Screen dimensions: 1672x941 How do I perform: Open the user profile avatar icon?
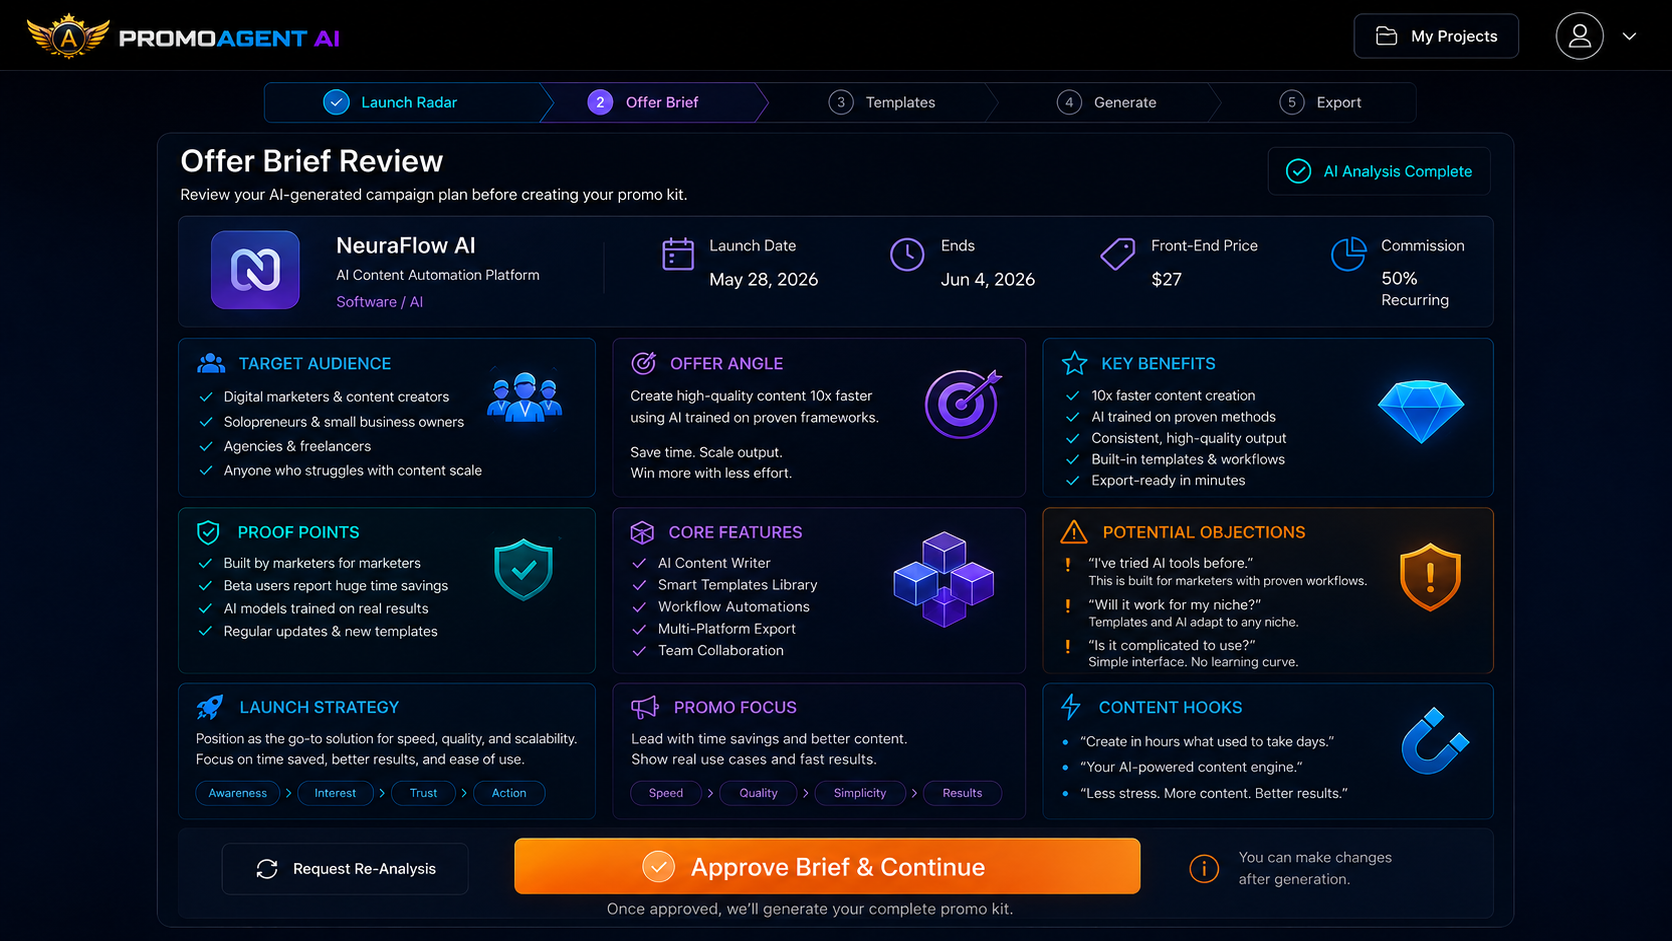(x=1579, y=36)
